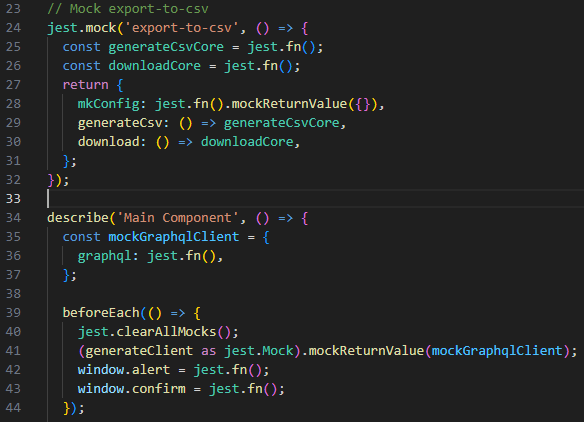Click line number 33 in gutter

pos(13,199)
